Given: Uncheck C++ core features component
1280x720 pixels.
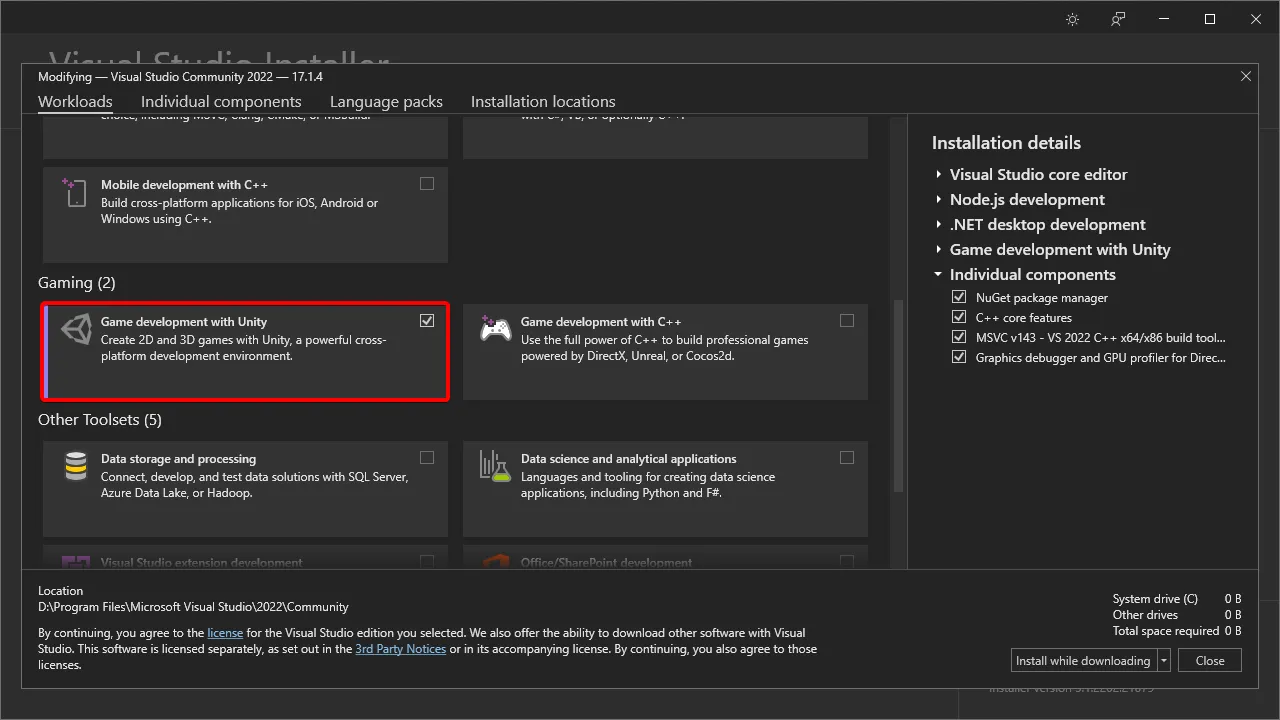Looking at the screenshot, I should (x=959, y=317).
